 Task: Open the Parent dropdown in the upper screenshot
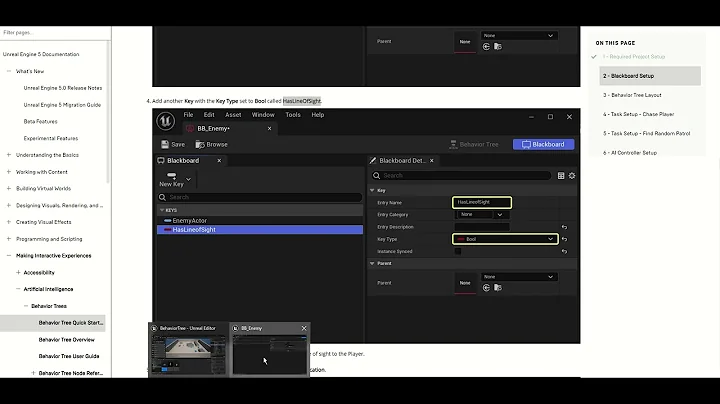[x=519, y=35]
